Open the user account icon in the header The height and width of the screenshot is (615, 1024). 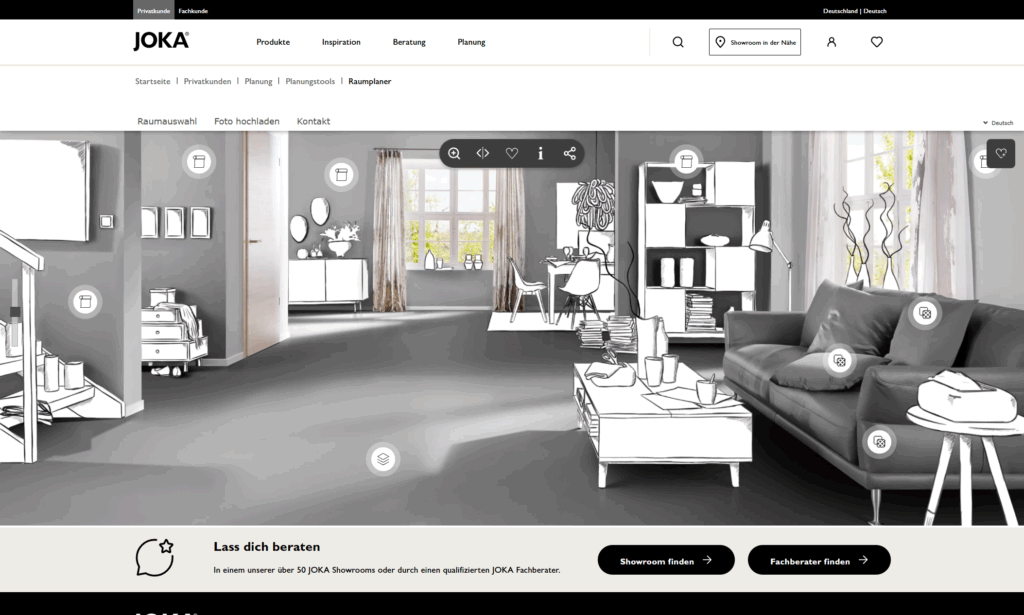pos(831,42)
